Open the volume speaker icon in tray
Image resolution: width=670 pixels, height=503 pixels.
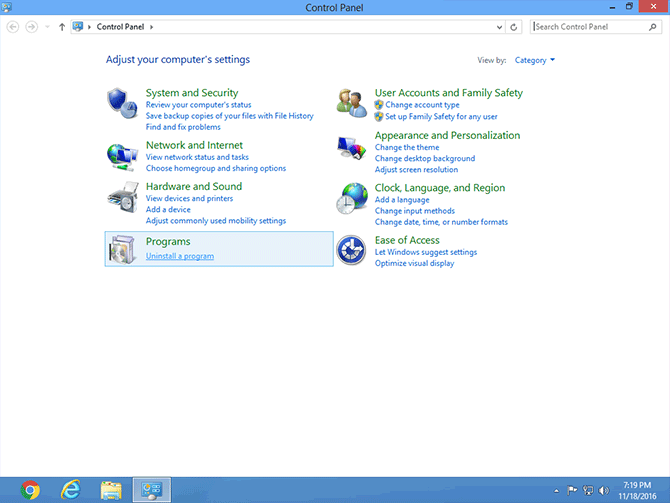pyautogui.click(x=603, y=490)
